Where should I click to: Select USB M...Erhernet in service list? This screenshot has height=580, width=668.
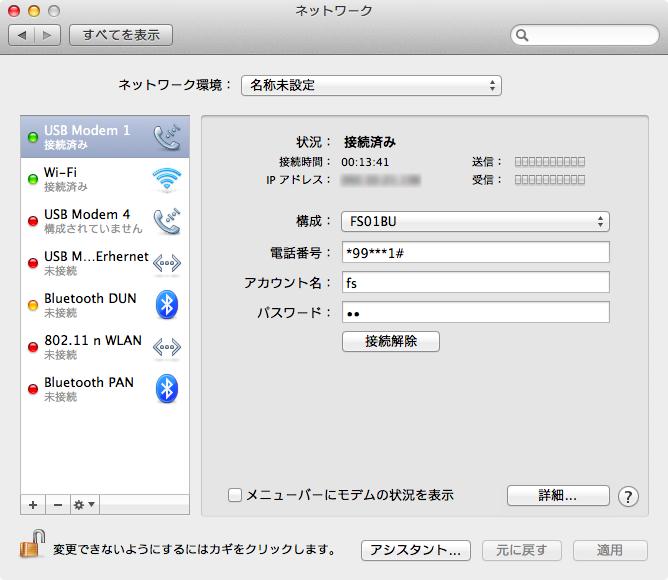105,263
